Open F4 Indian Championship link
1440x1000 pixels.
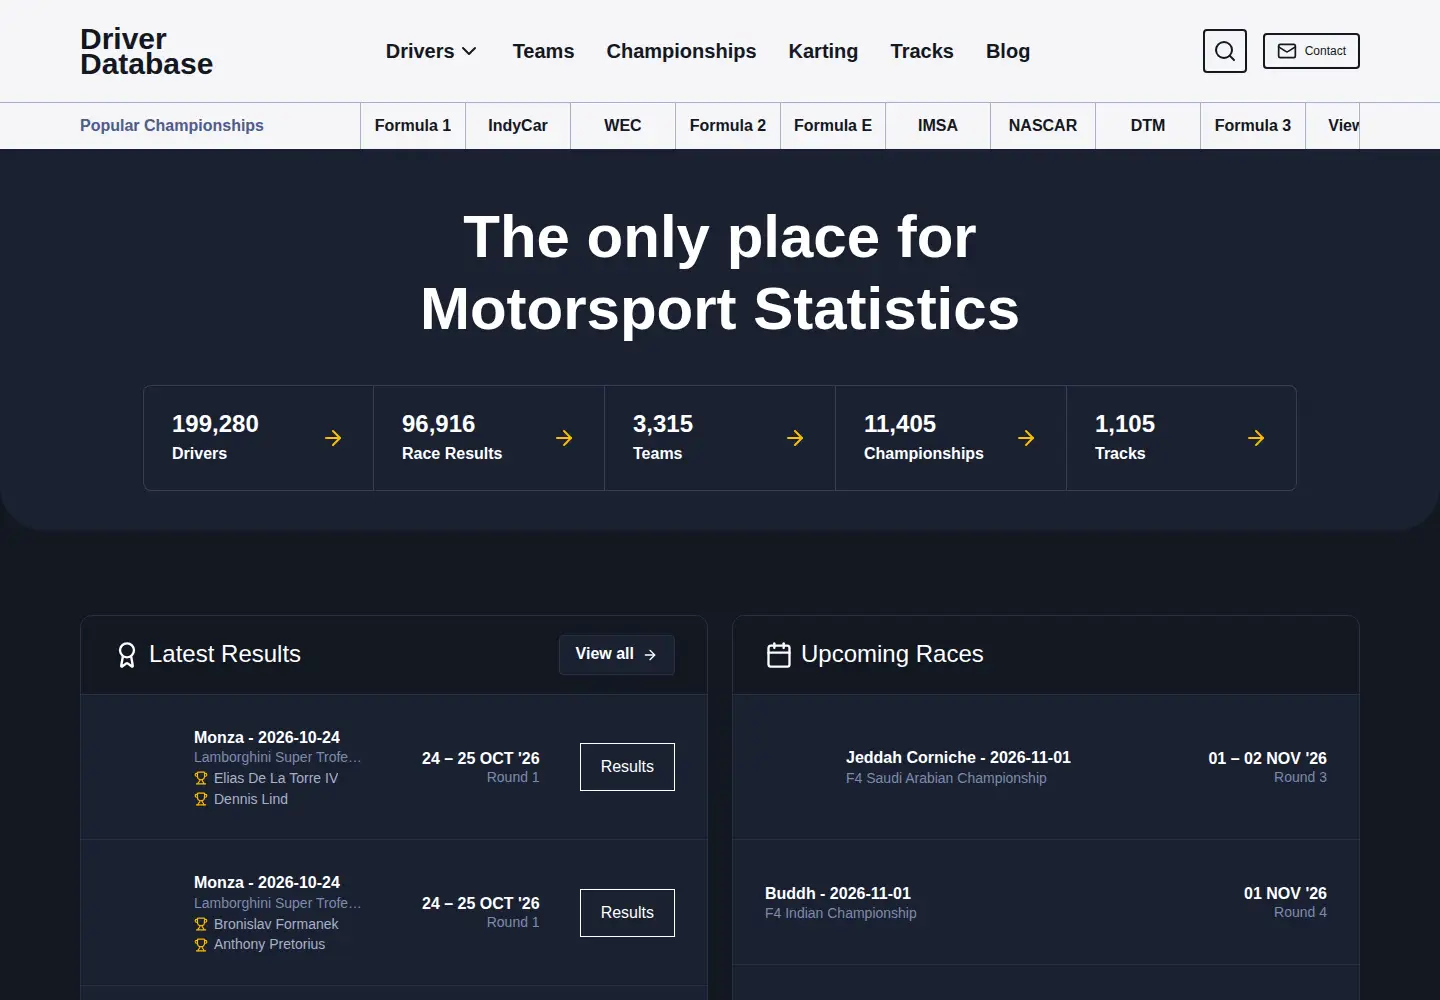[x=841, y=913]
